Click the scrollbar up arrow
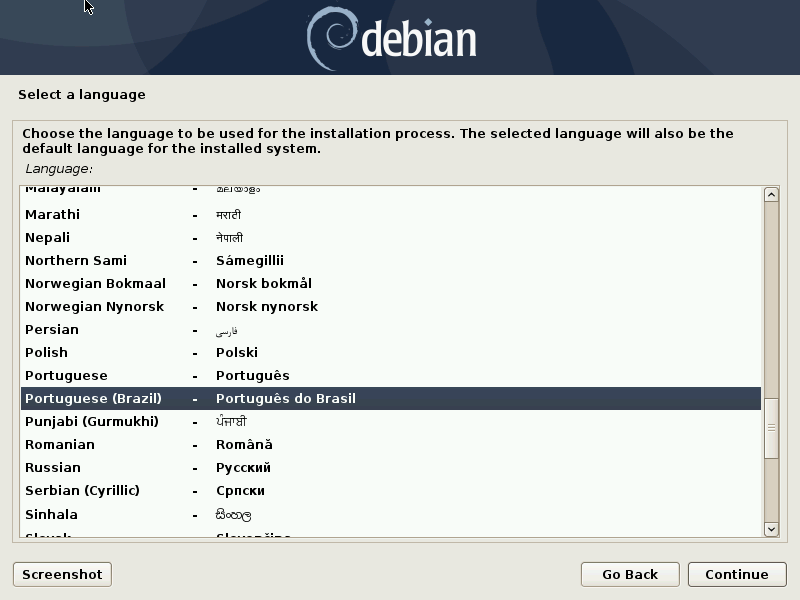Image resolution: width=800 pixels, height=600 pixels. click(771, 194)
